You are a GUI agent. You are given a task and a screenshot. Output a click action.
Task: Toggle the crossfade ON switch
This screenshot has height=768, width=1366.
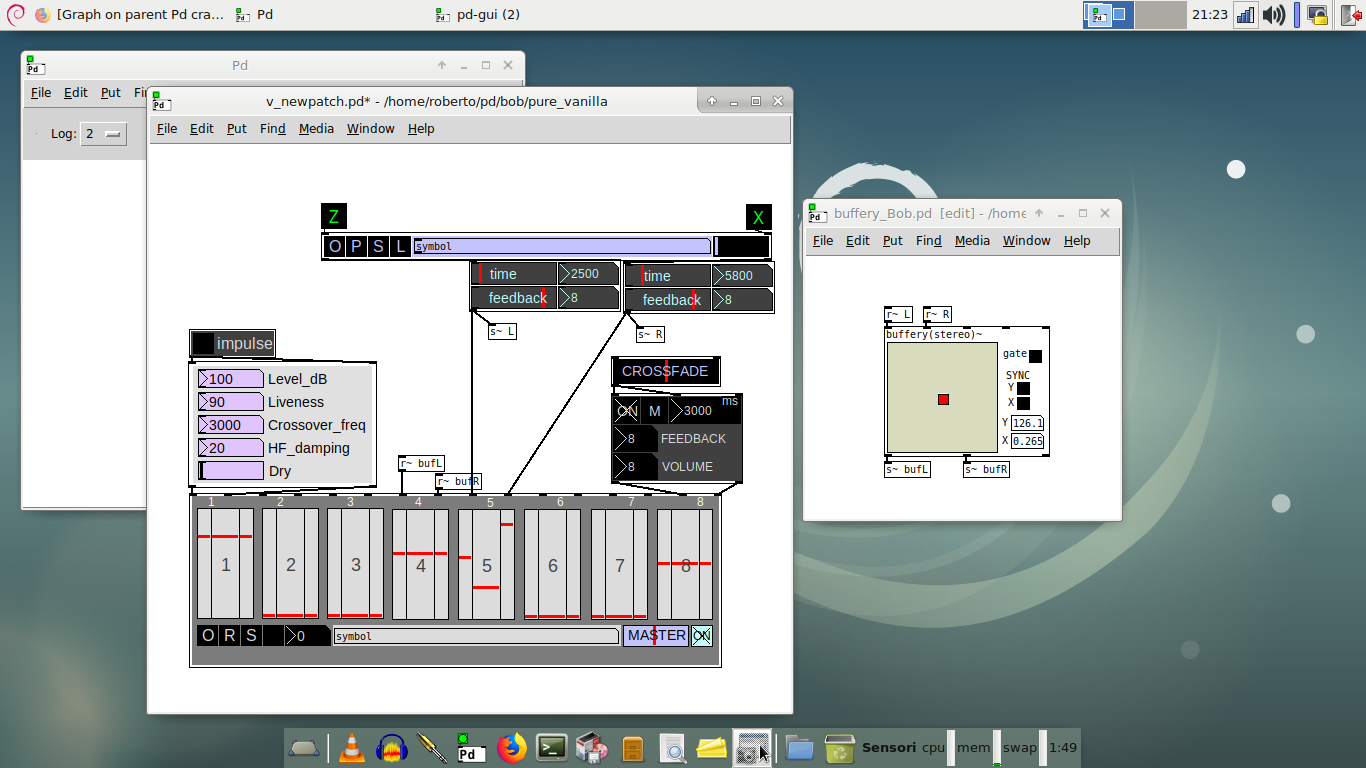(627, 411)
